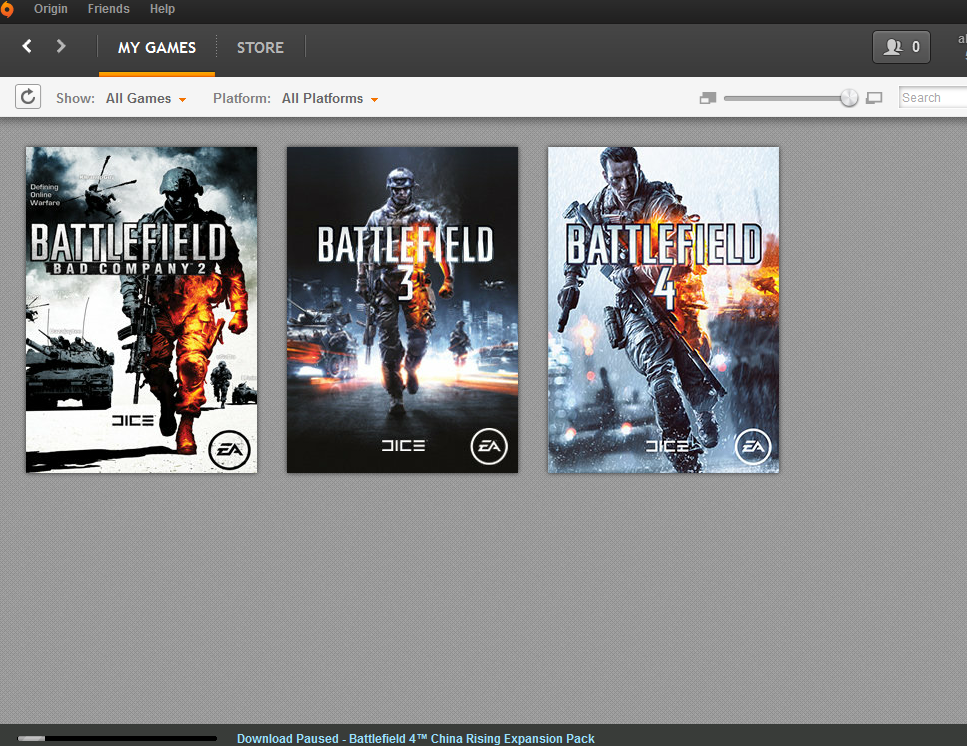
Task: Switch to the MY GAMES tab
Action: [157, 47]
